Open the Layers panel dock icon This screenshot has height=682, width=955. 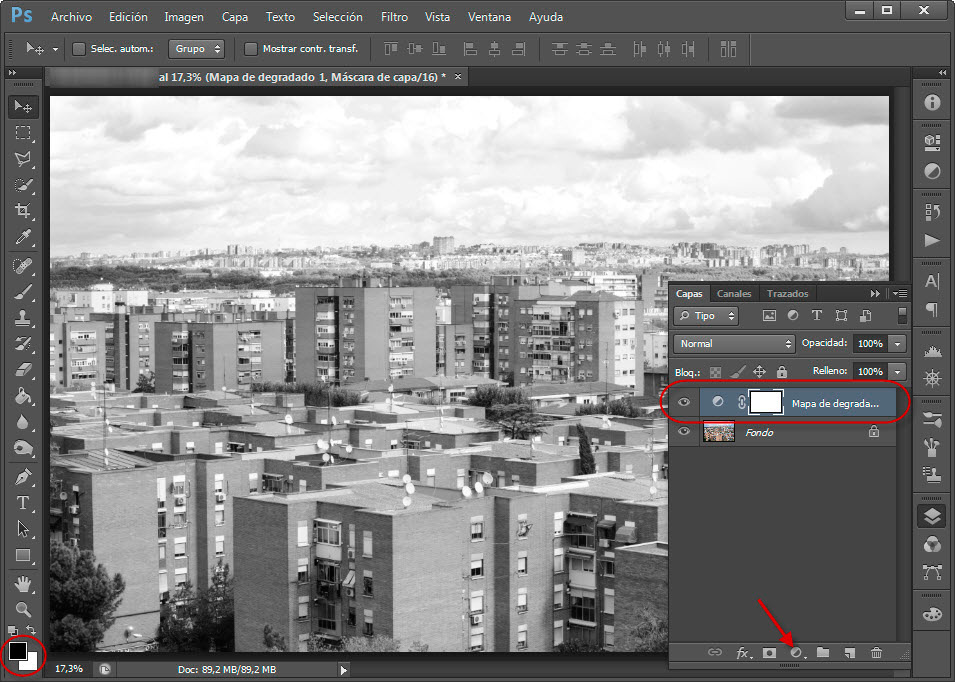coord(932,517)
